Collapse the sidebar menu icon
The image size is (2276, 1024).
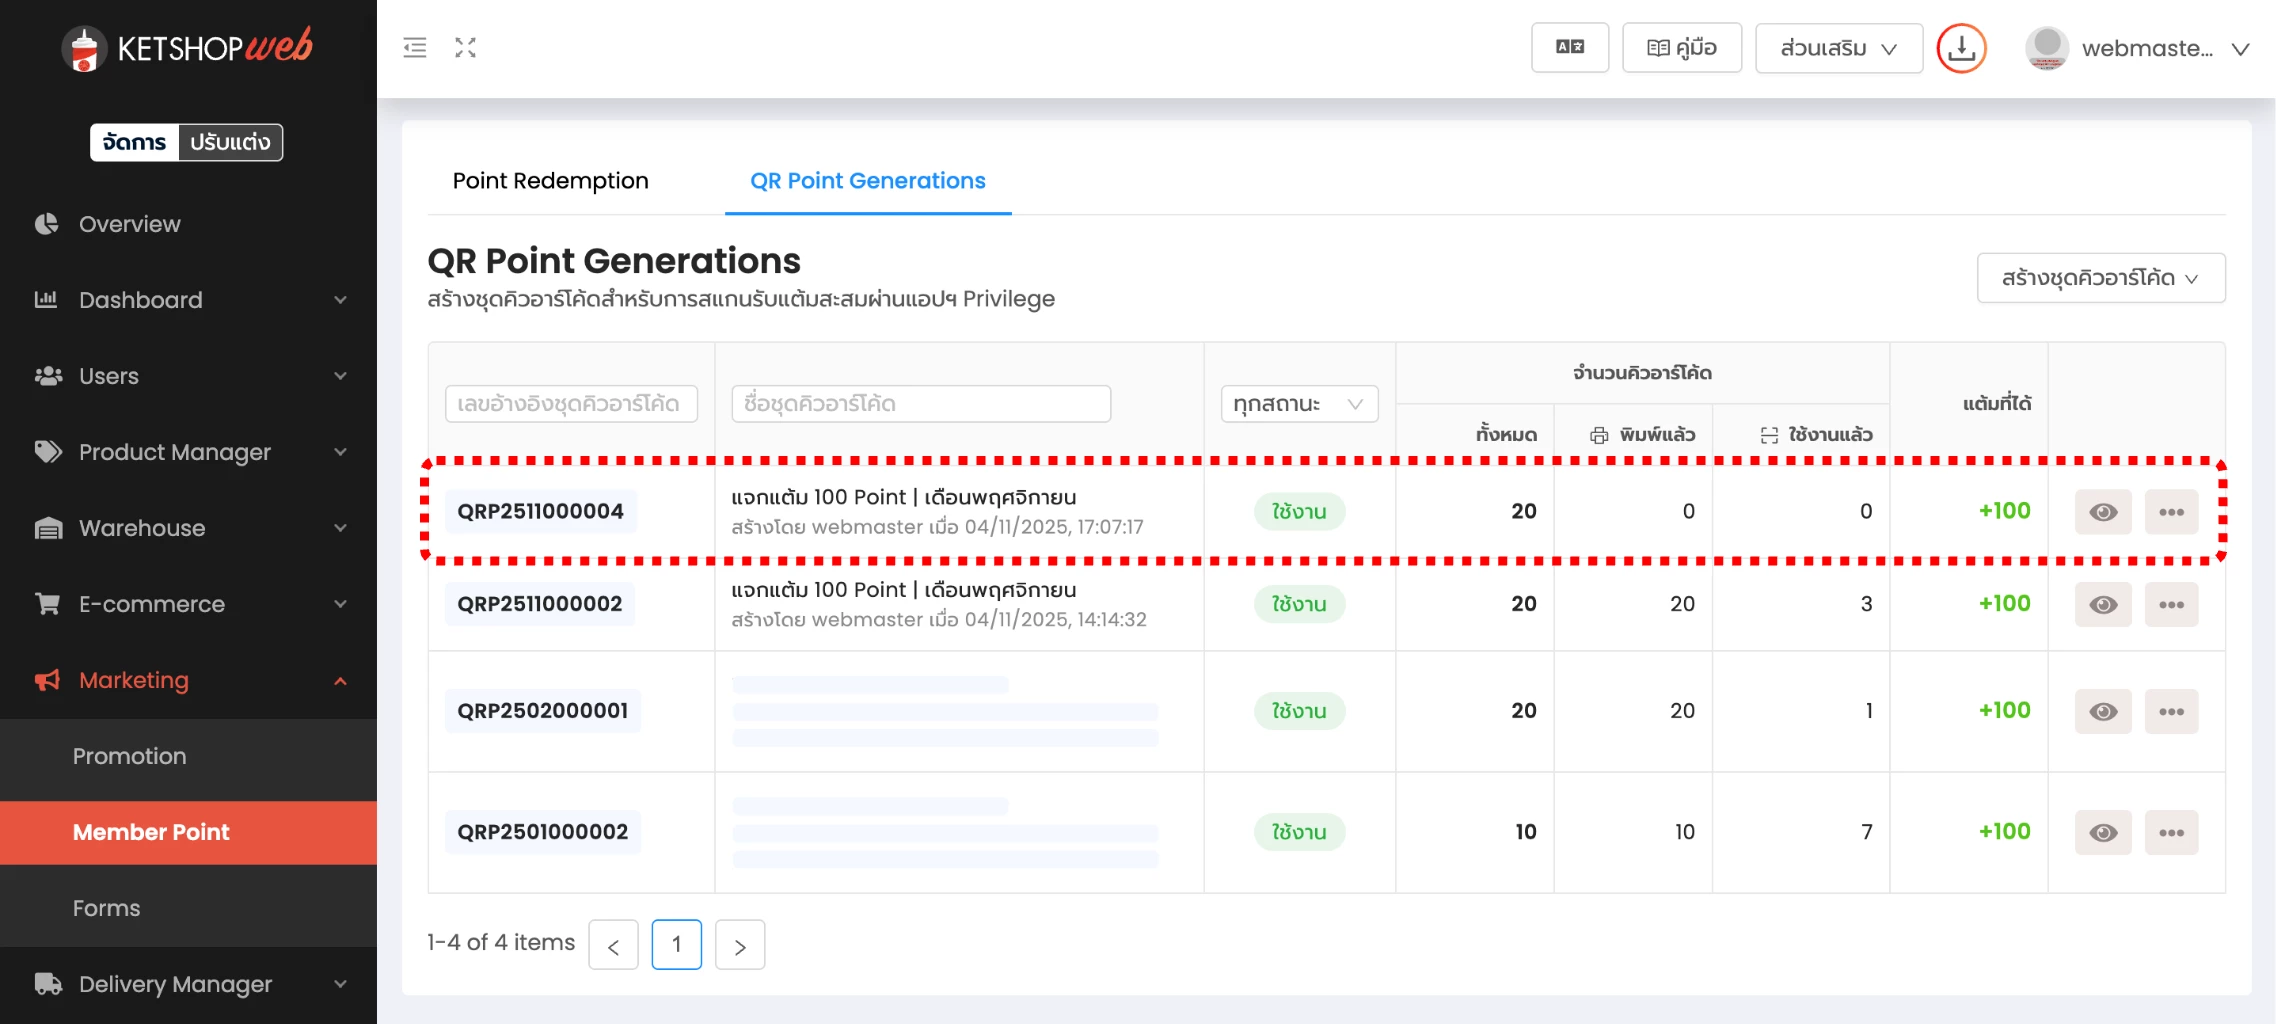click(414, 47)
